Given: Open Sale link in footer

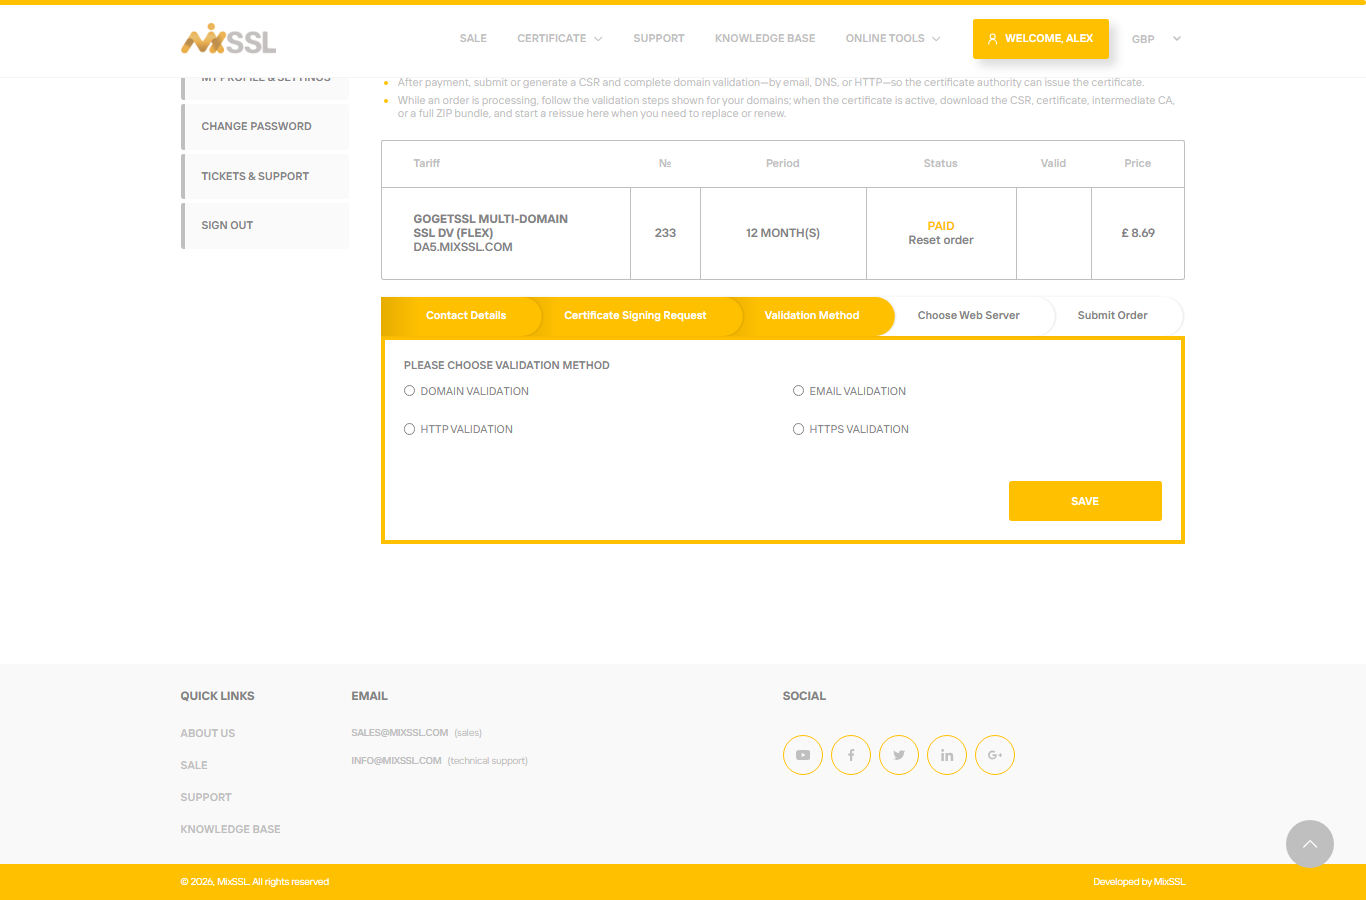Looking at the screenshot, I should pos(194,765).
